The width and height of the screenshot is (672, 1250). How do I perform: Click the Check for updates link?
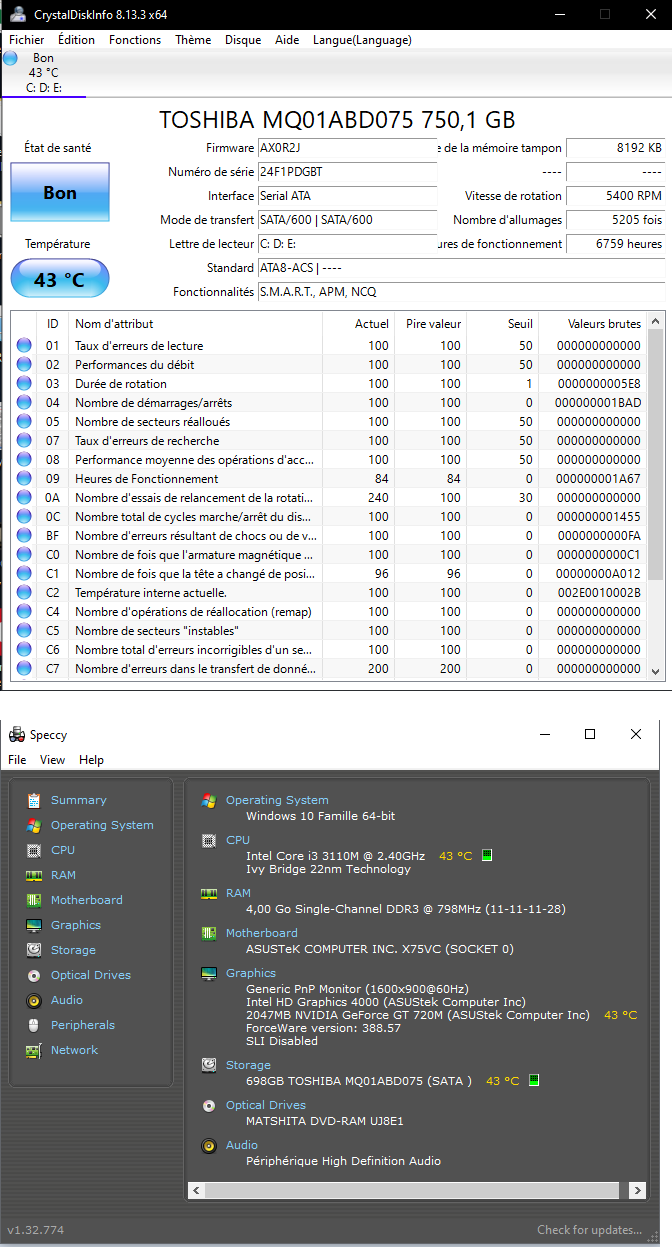point(590,1230)
